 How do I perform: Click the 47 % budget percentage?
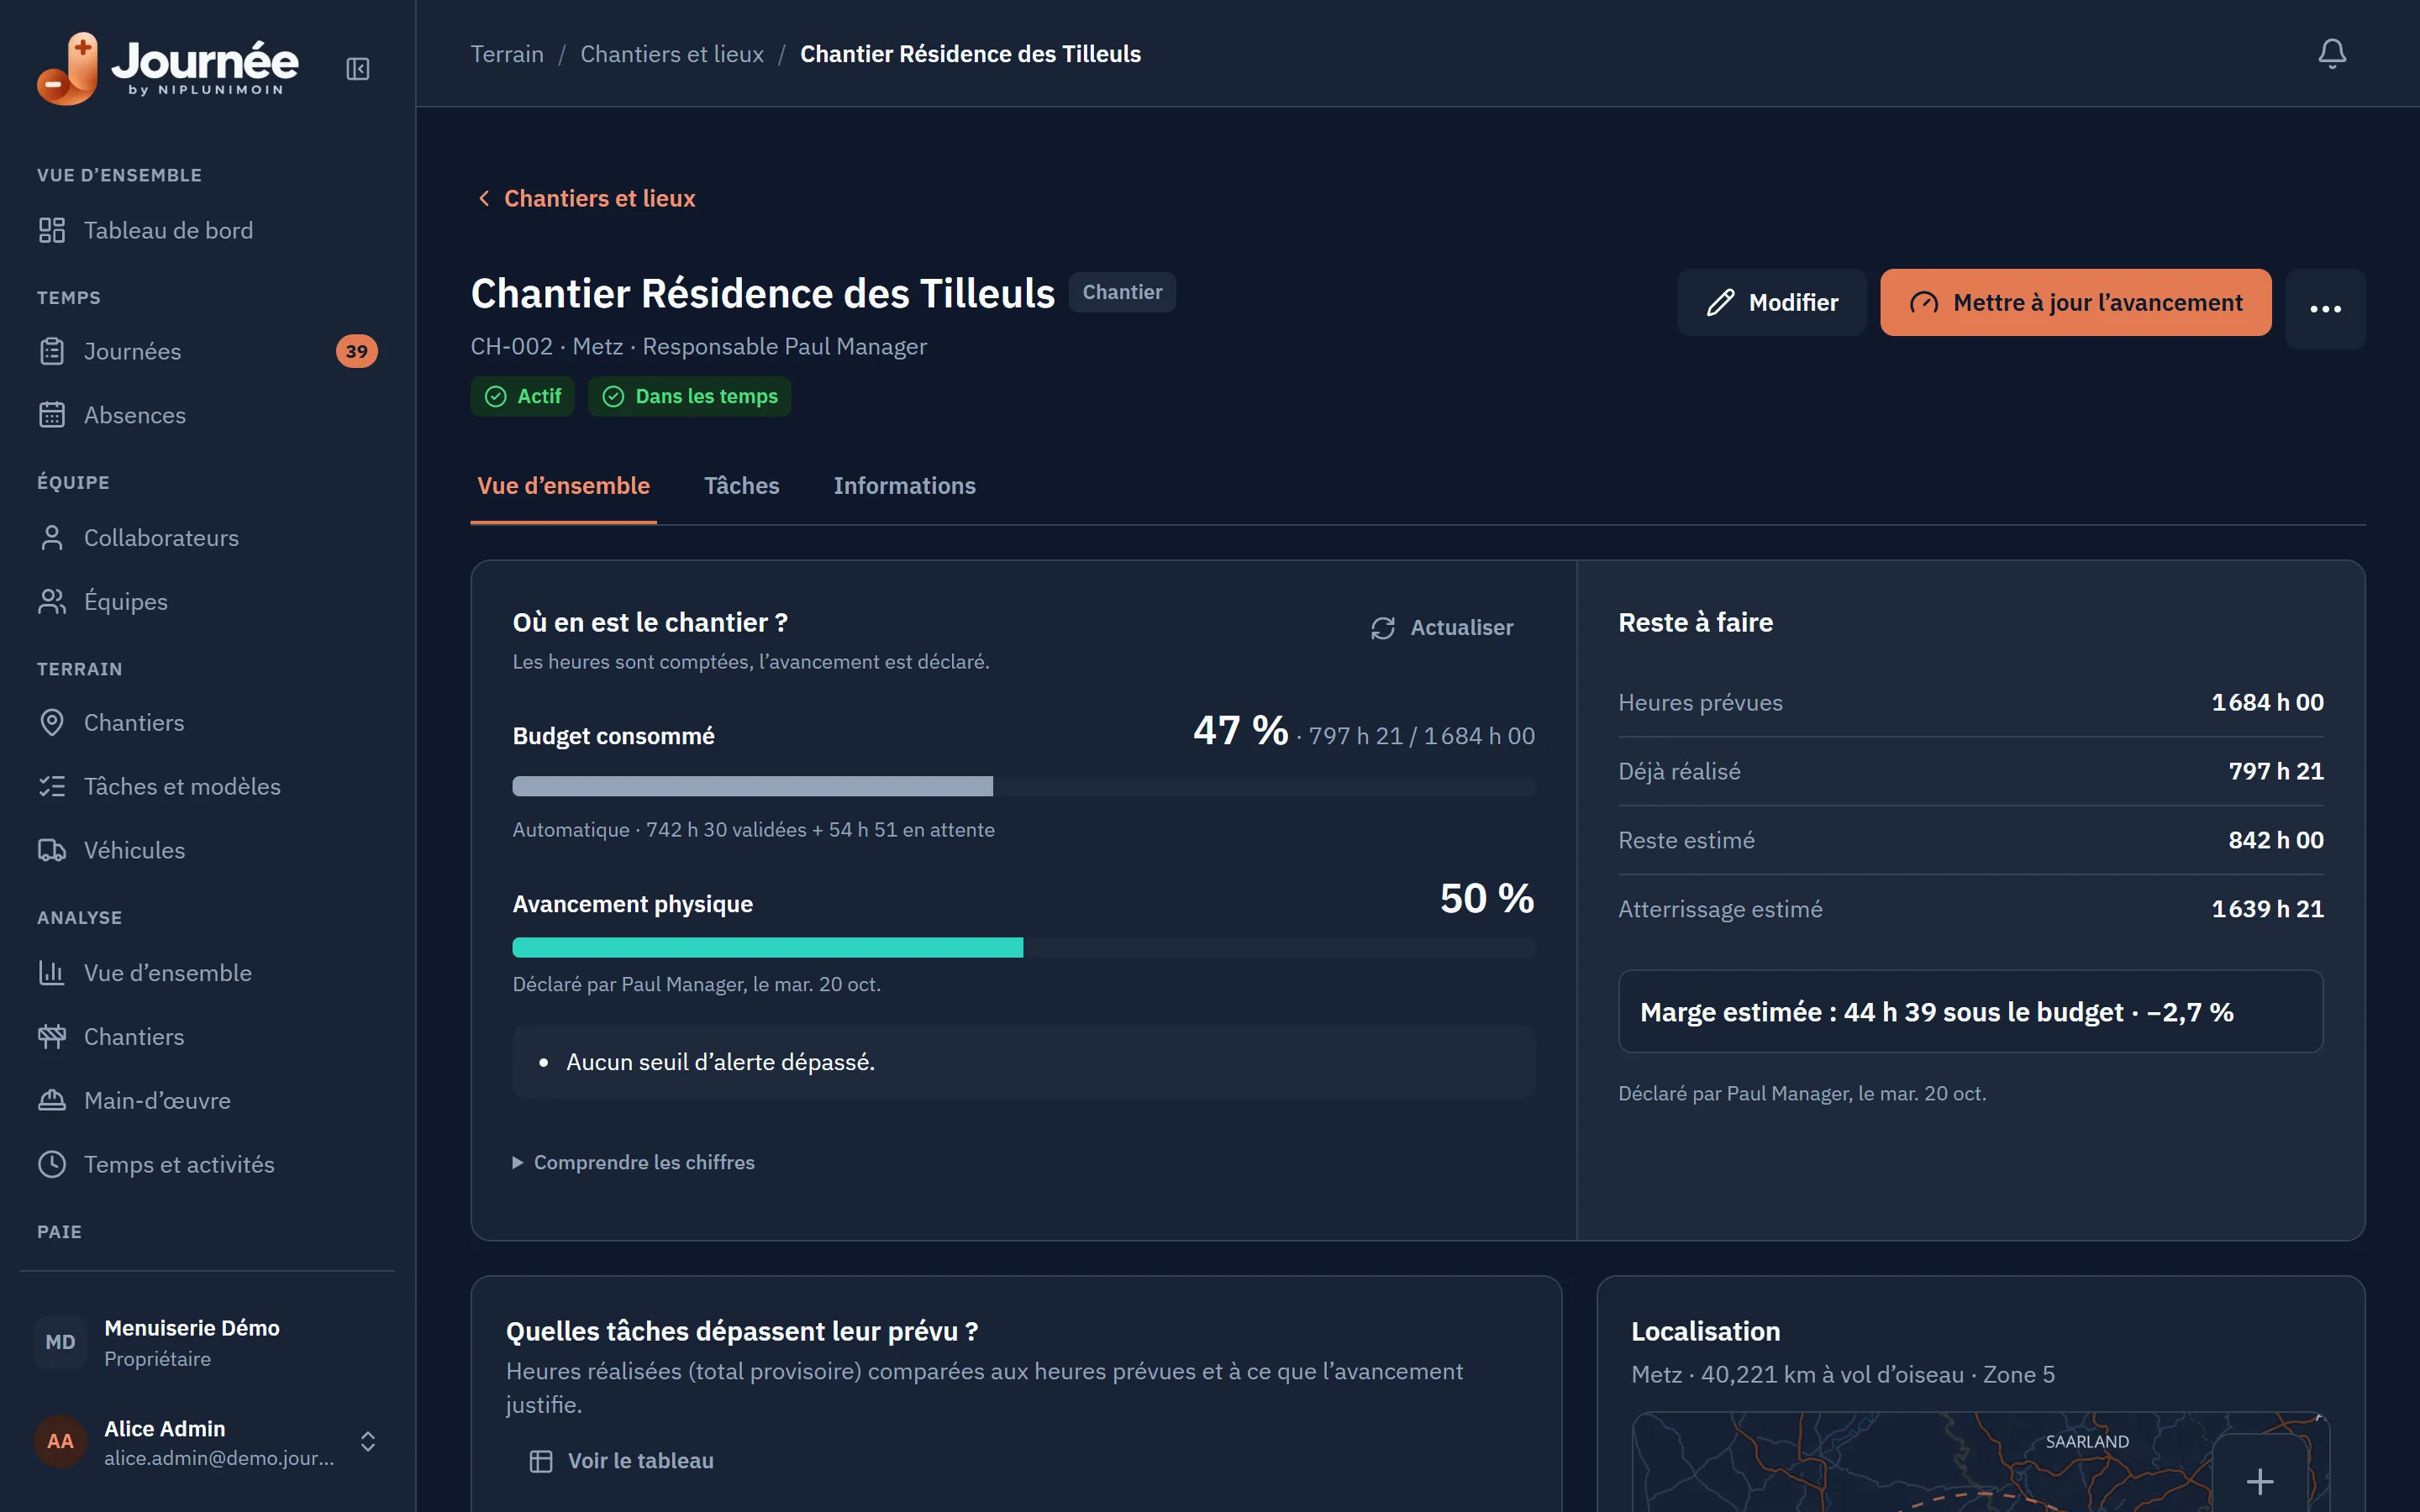coord(1240,730)
